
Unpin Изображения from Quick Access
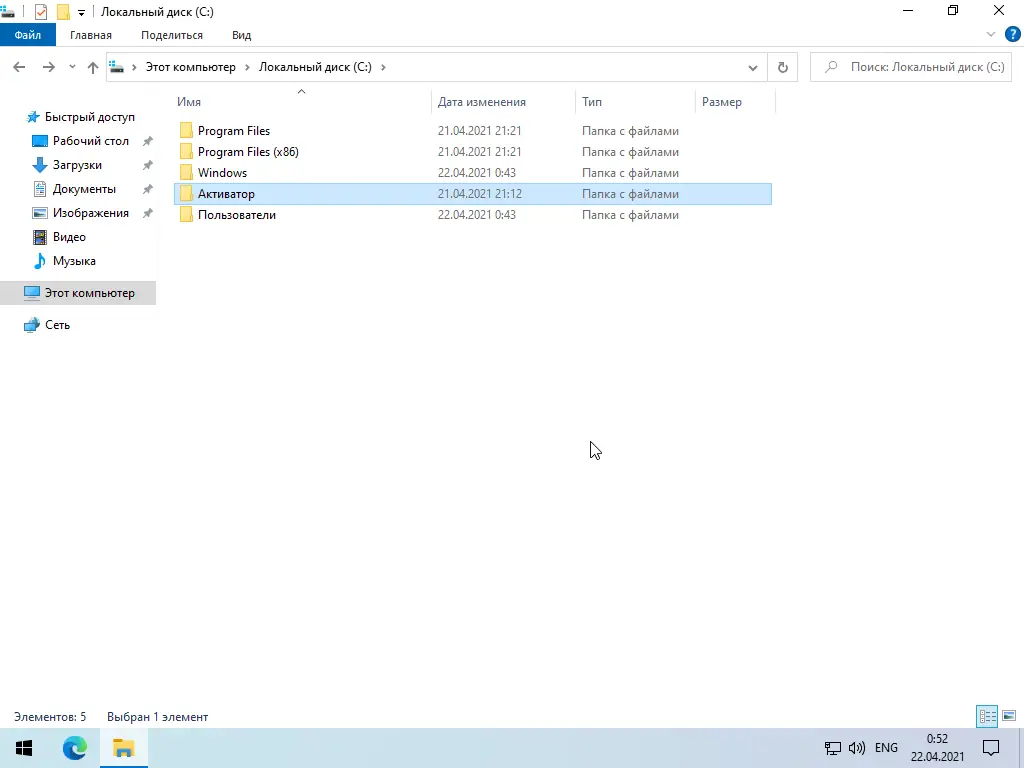click(147, 212)
